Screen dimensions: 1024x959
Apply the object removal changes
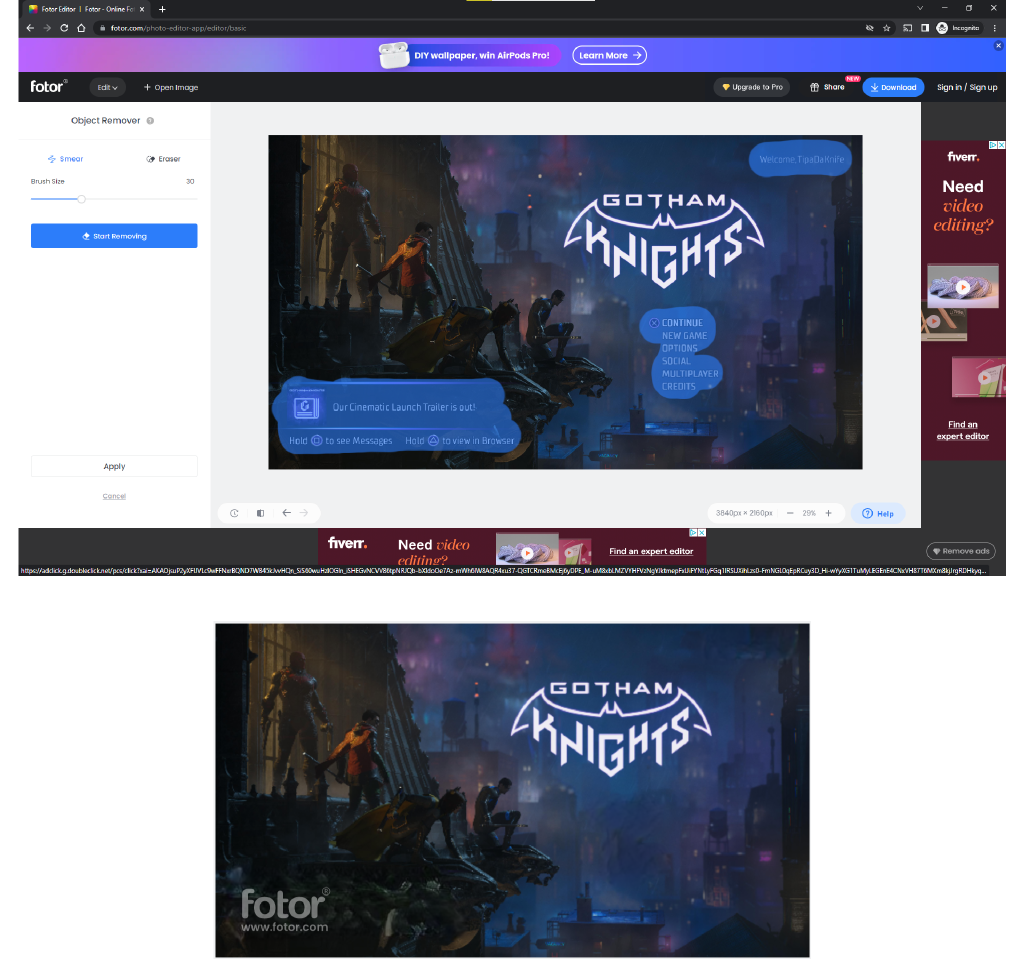click(114, 466)
